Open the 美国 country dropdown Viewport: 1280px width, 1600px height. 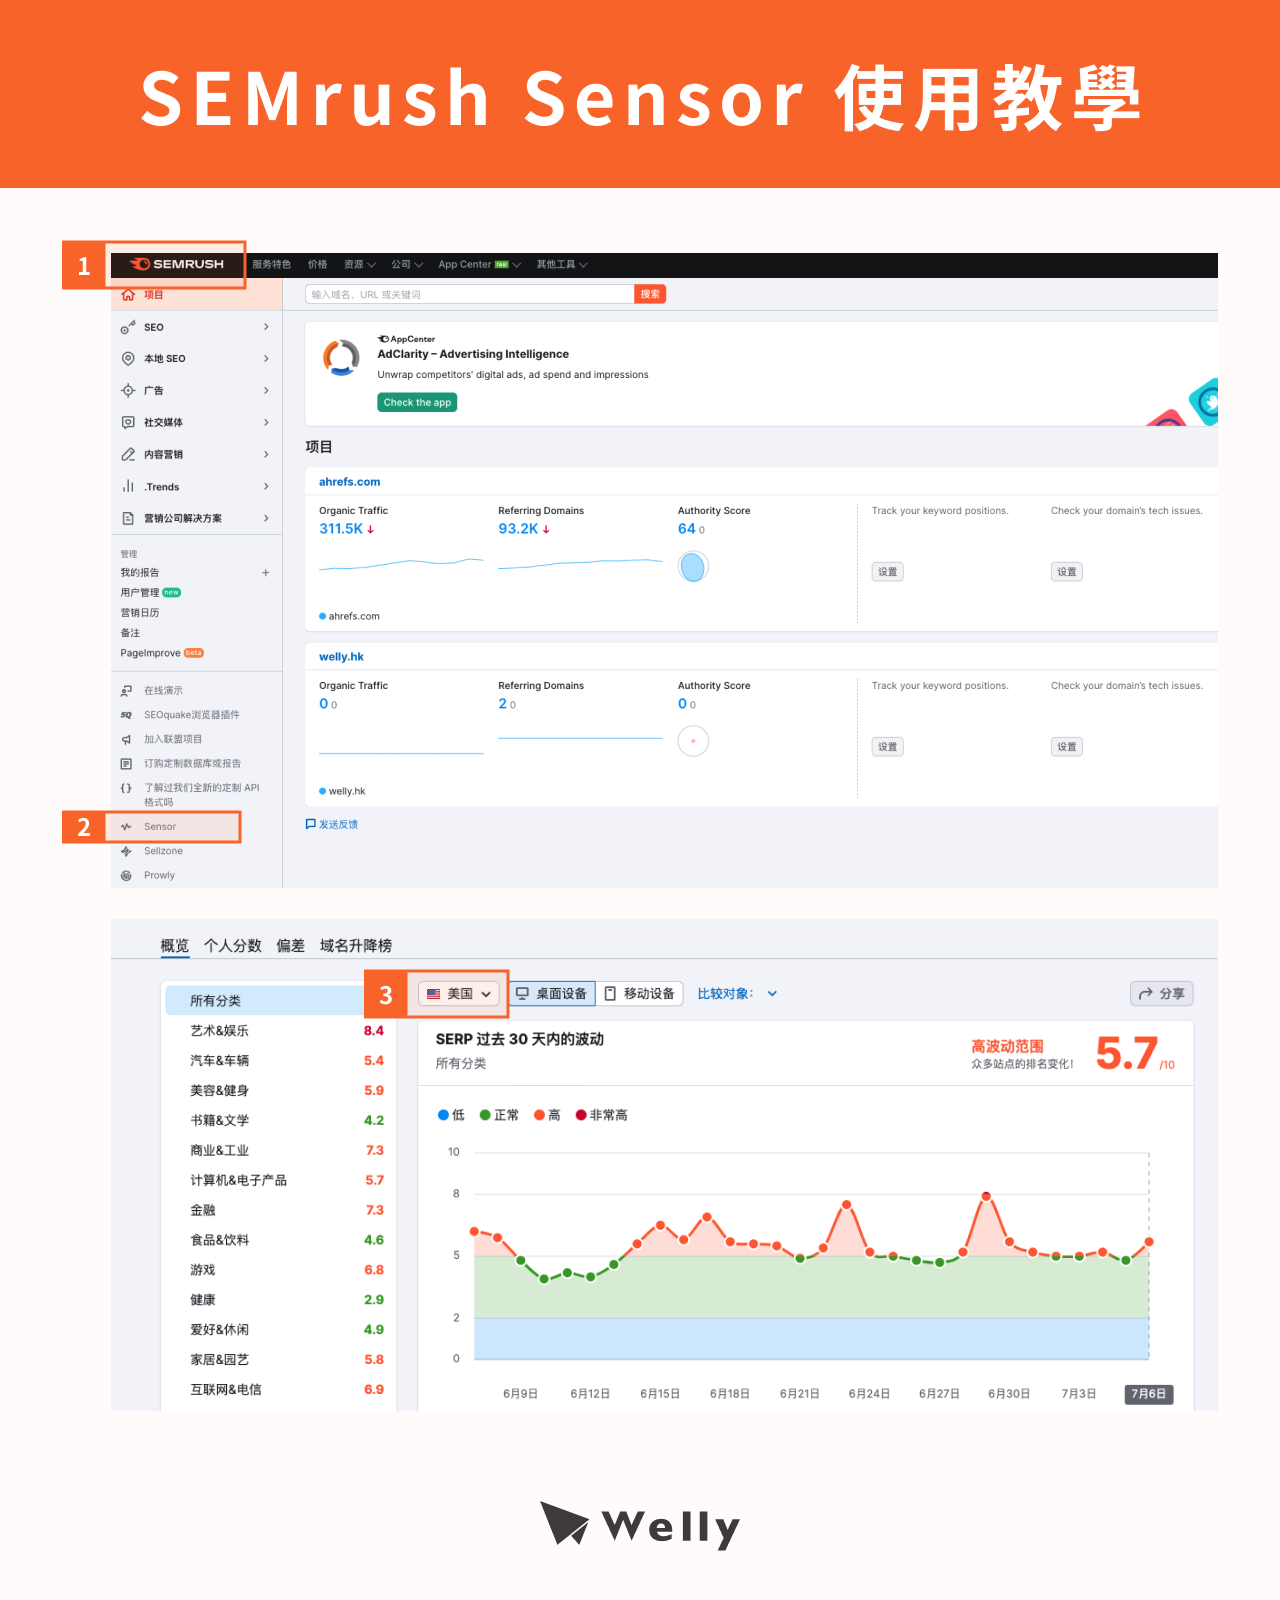click(x=459, y=994)
